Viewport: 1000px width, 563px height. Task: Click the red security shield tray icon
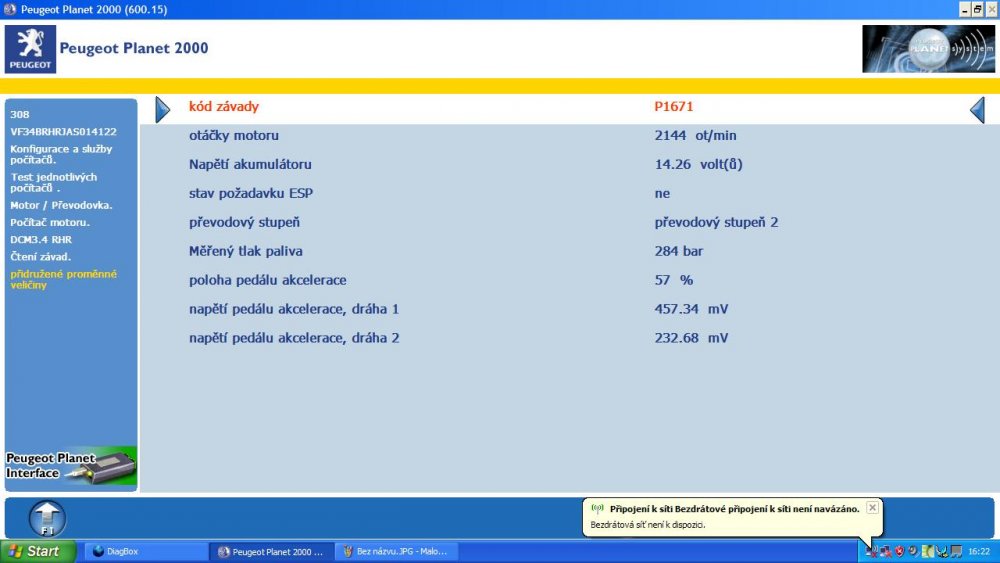point(899,552)
